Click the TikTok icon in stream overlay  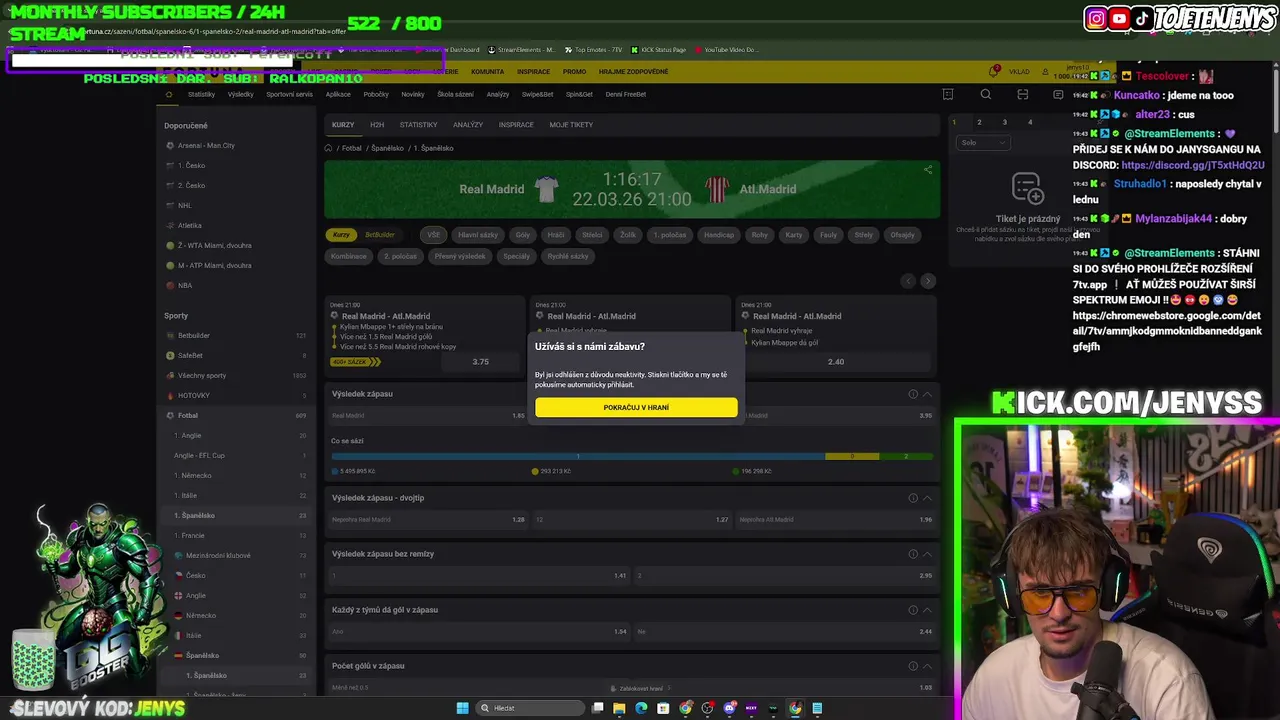click(1142, 18)
